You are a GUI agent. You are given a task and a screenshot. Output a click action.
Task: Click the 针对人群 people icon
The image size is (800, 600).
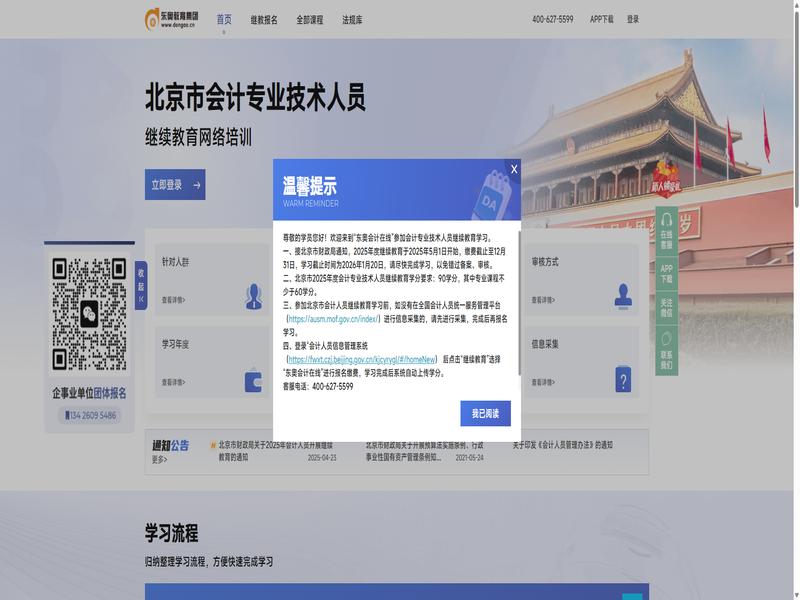pos(254,296)
